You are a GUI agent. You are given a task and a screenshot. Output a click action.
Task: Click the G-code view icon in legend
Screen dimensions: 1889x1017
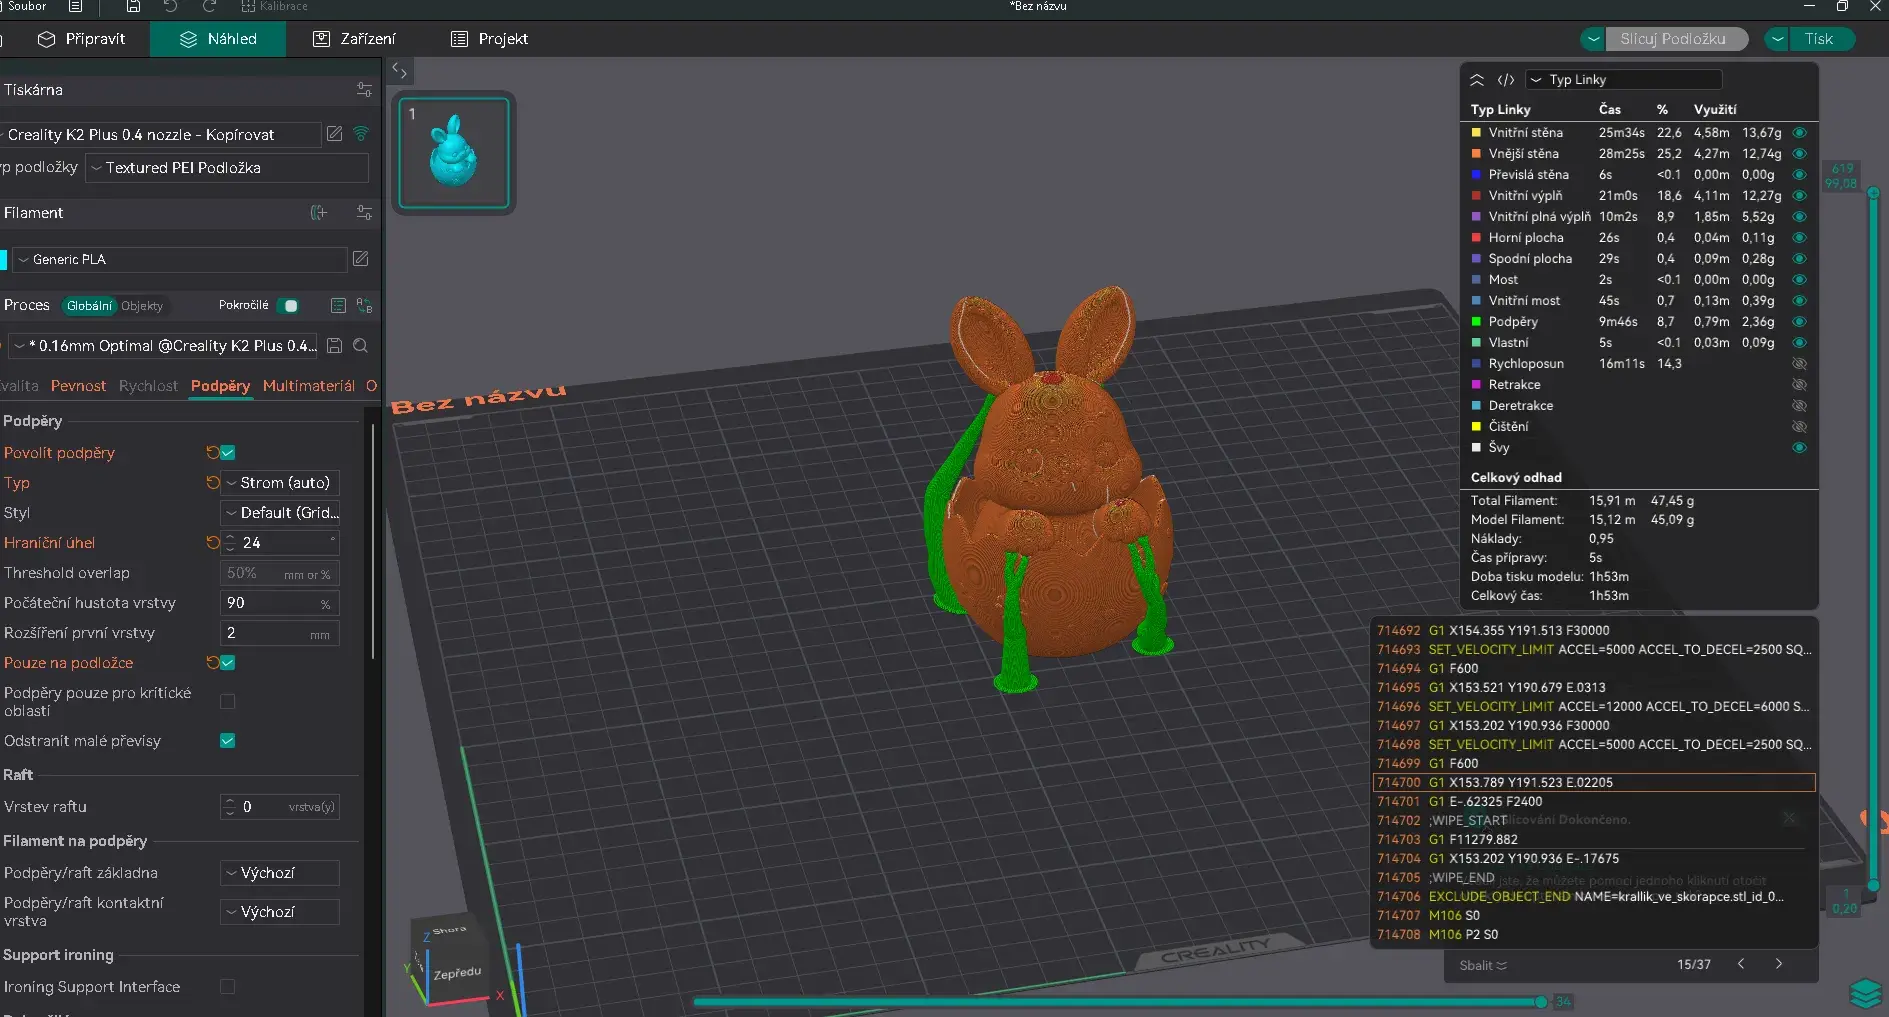pos(1506,80)
